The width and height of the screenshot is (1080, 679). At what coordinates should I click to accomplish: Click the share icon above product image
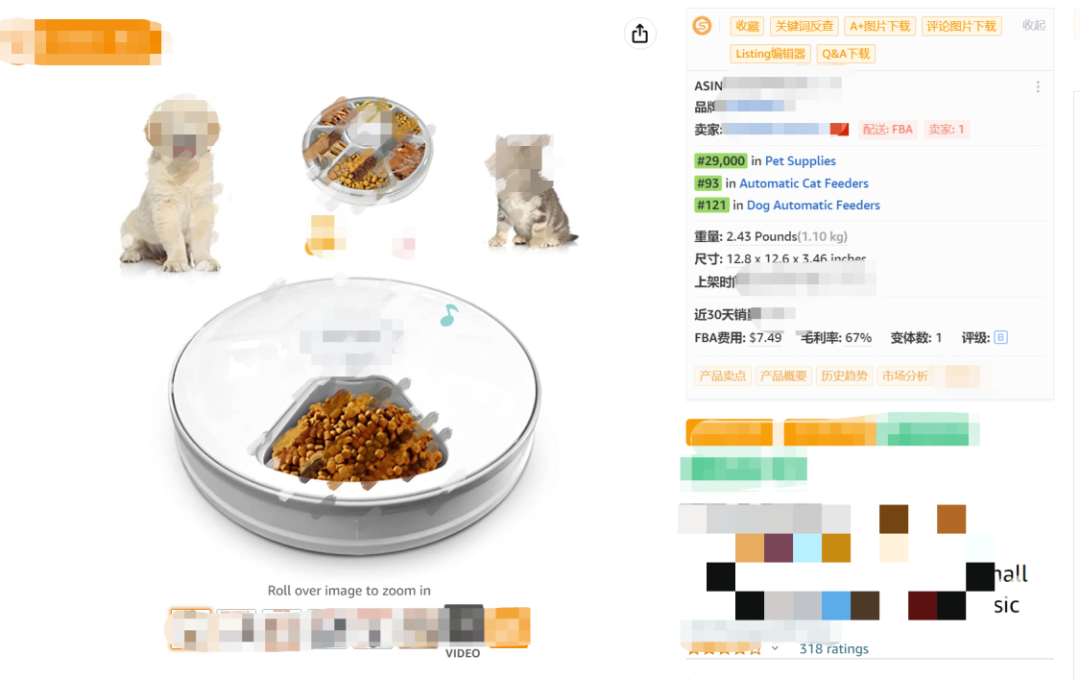point(640,33)
